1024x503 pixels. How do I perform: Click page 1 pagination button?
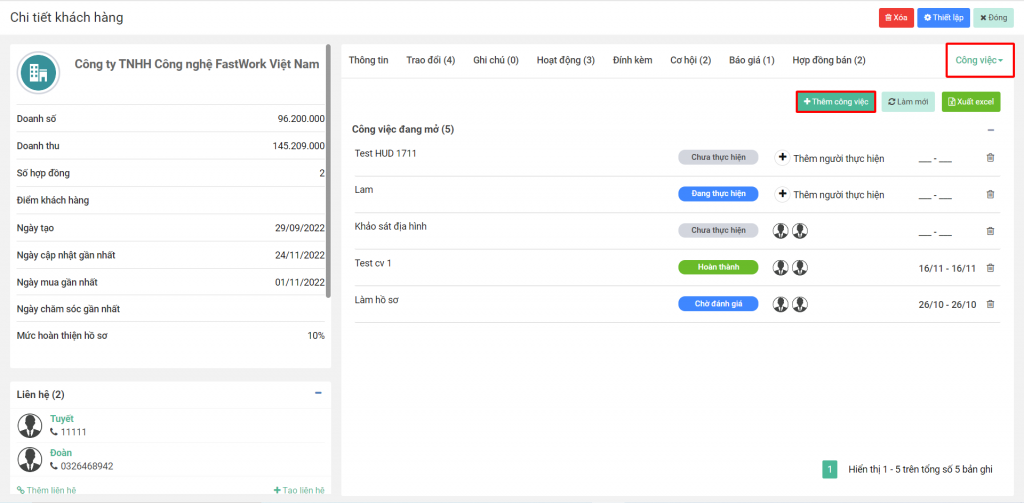pyautogui.click(x=829, y=469)
